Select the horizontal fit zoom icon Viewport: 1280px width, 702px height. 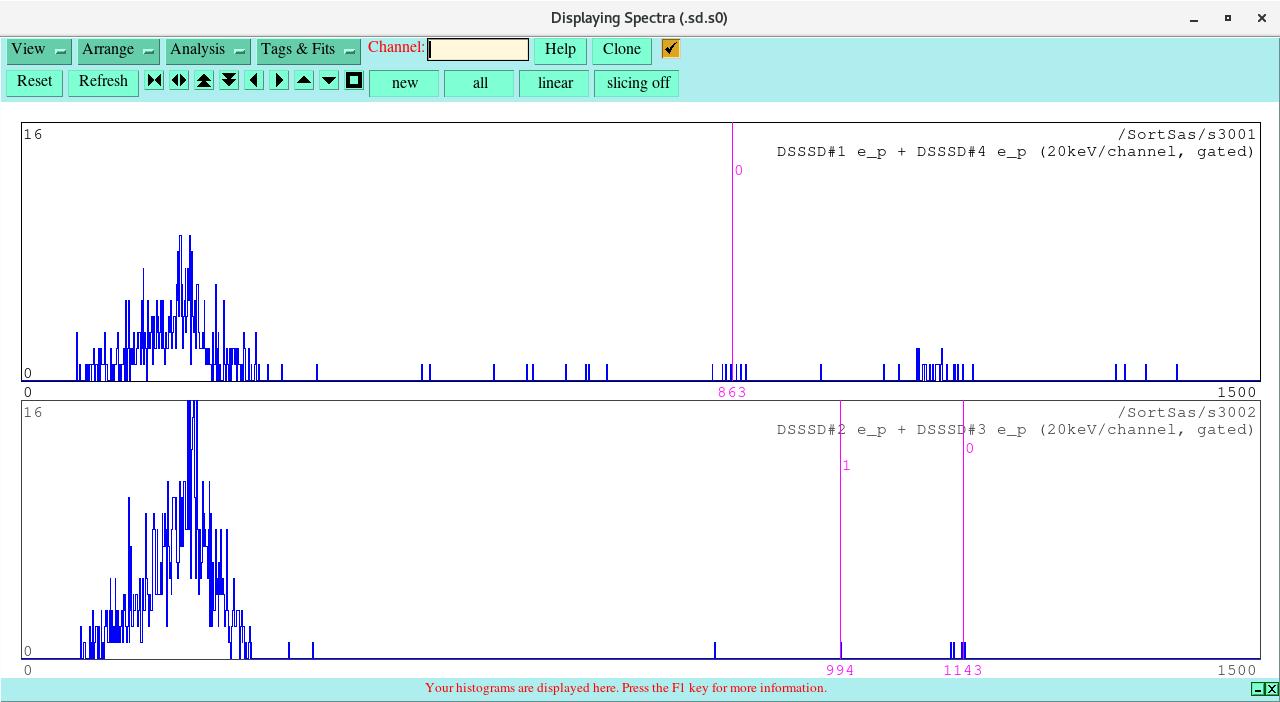153,80
